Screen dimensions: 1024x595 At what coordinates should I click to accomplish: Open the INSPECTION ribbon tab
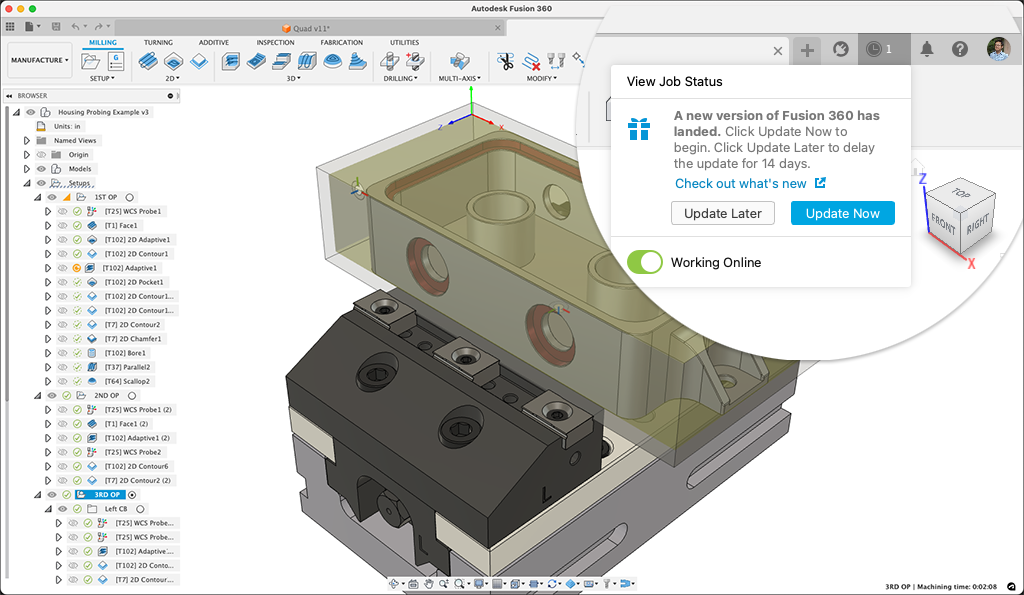pyautogui.click(x=275, y=43)
